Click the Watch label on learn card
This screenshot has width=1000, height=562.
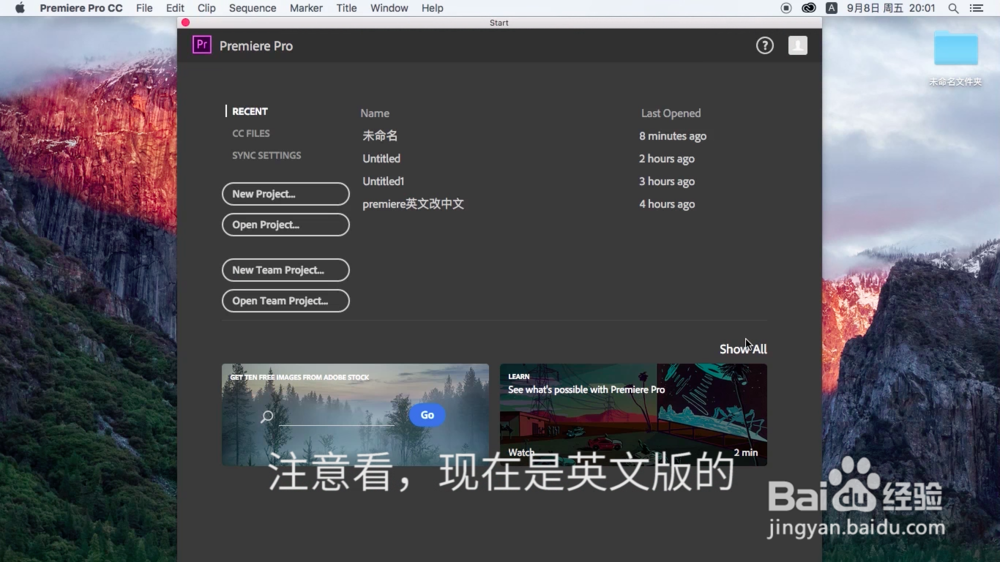pyautogui.click(x=521, y=452)
